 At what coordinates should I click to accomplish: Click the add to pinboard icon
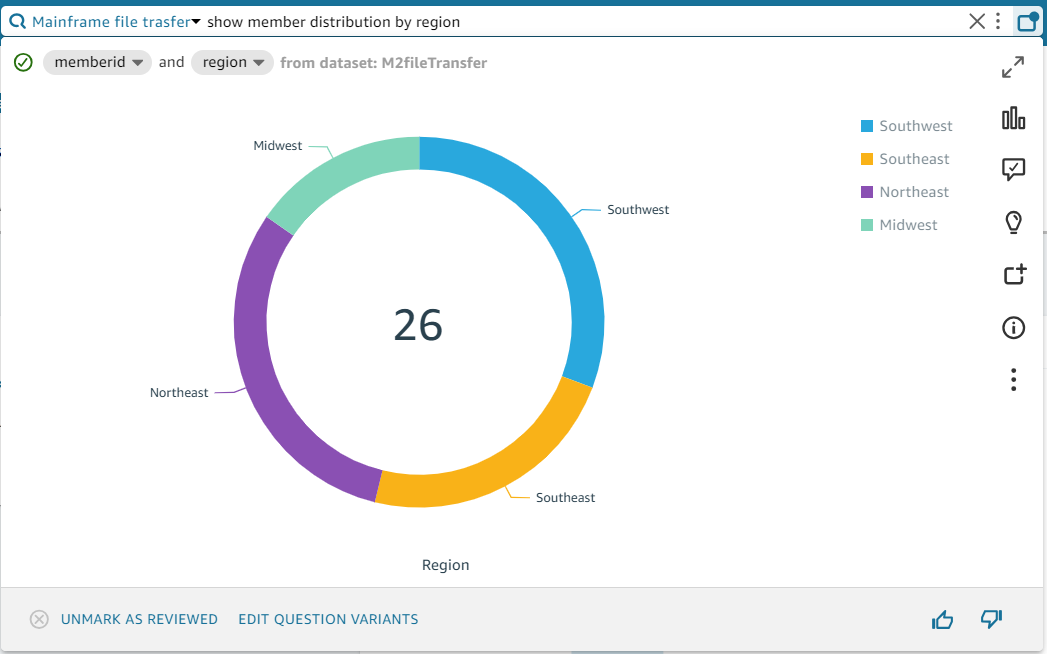1014,274
